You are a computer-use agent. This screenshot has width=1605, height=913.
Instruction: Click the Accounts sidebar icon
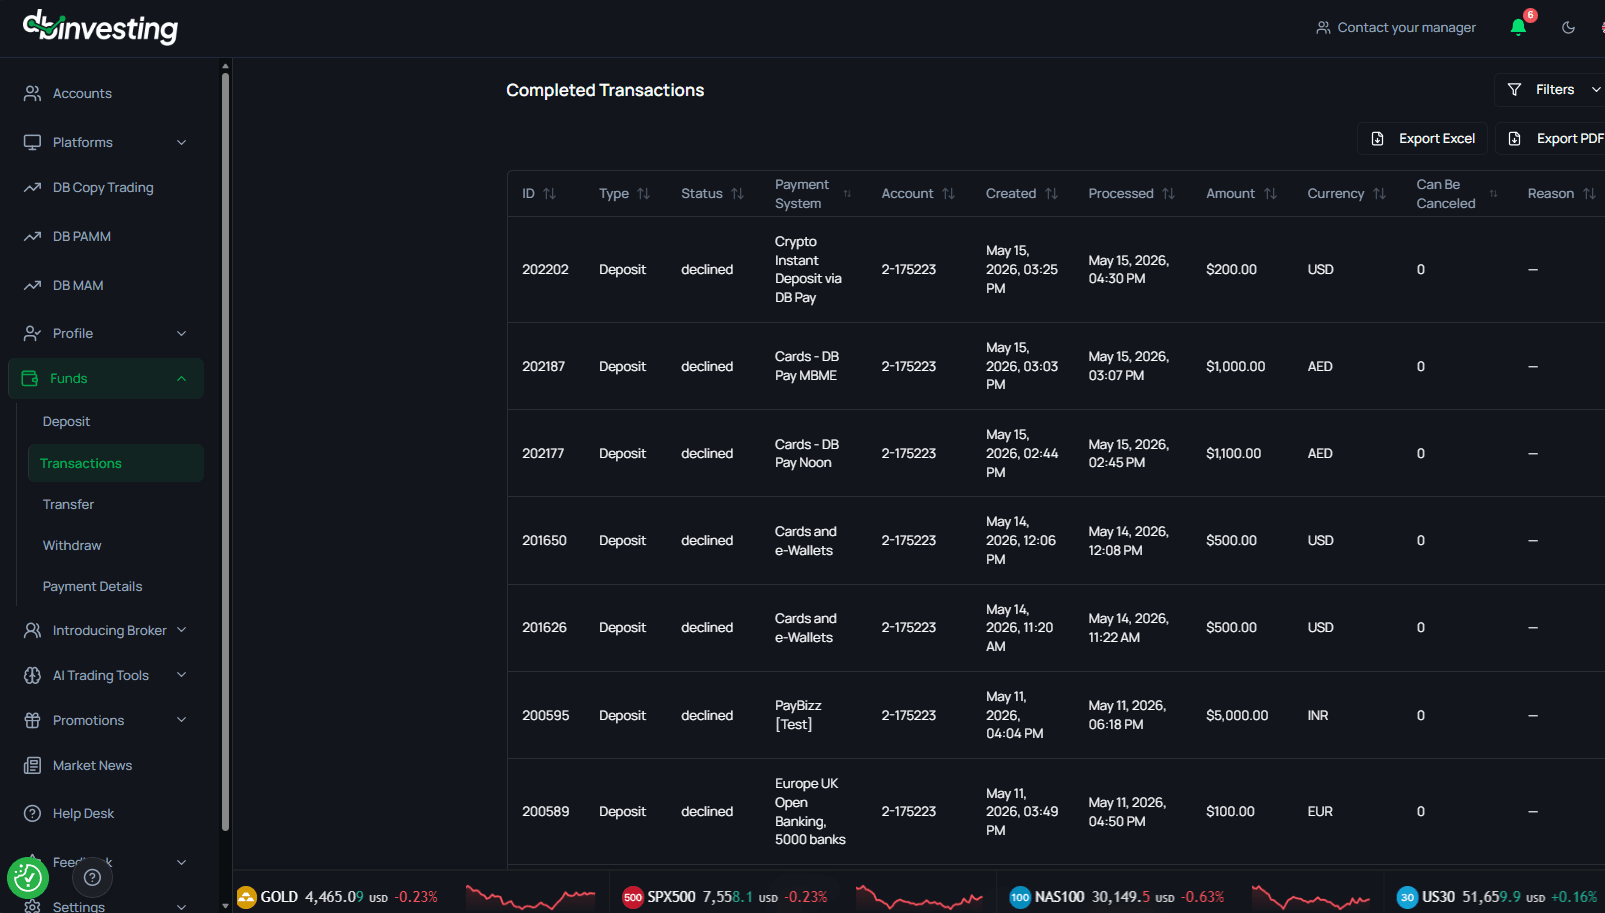tap(33, 93)
